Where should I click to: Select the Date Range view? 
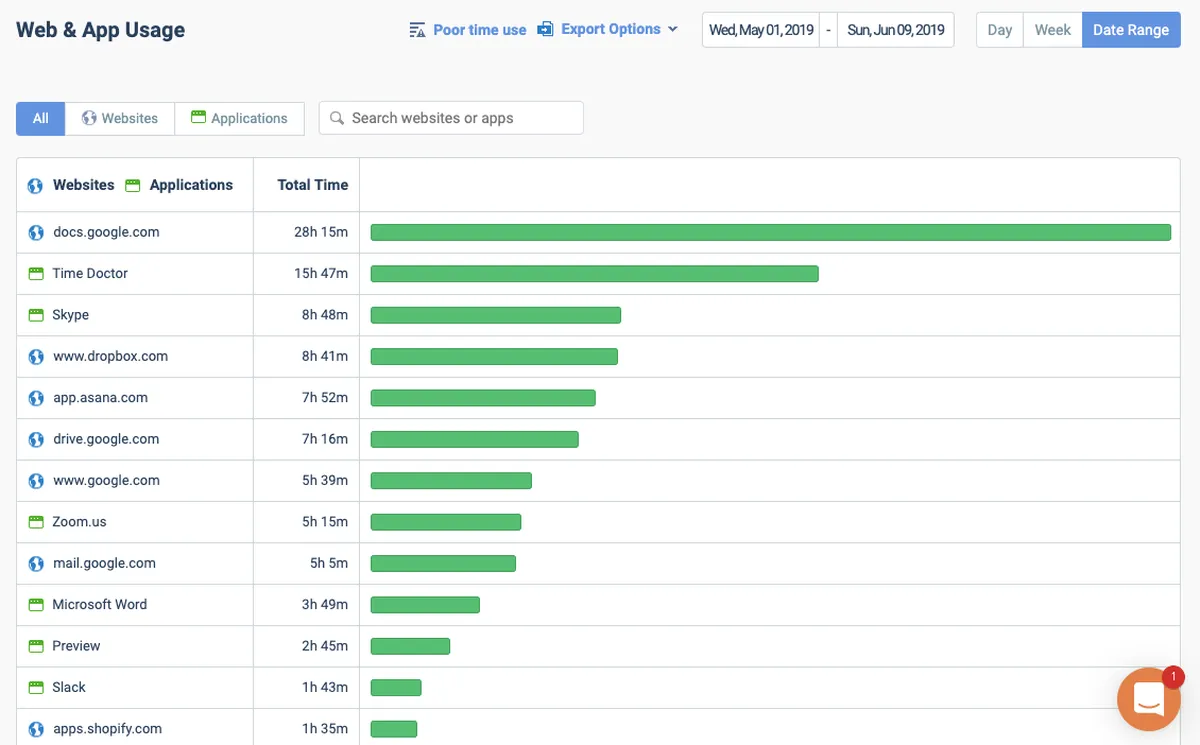pos(1131,30)
